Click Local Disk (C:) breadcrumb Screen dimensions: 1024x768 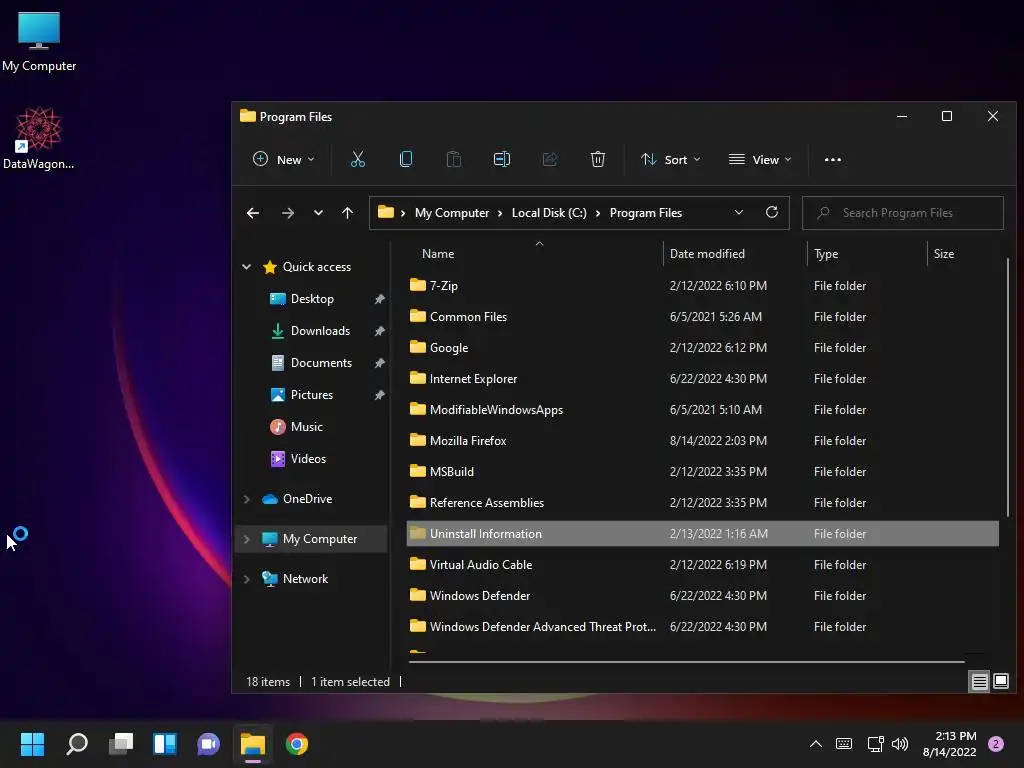coord(549,213)
